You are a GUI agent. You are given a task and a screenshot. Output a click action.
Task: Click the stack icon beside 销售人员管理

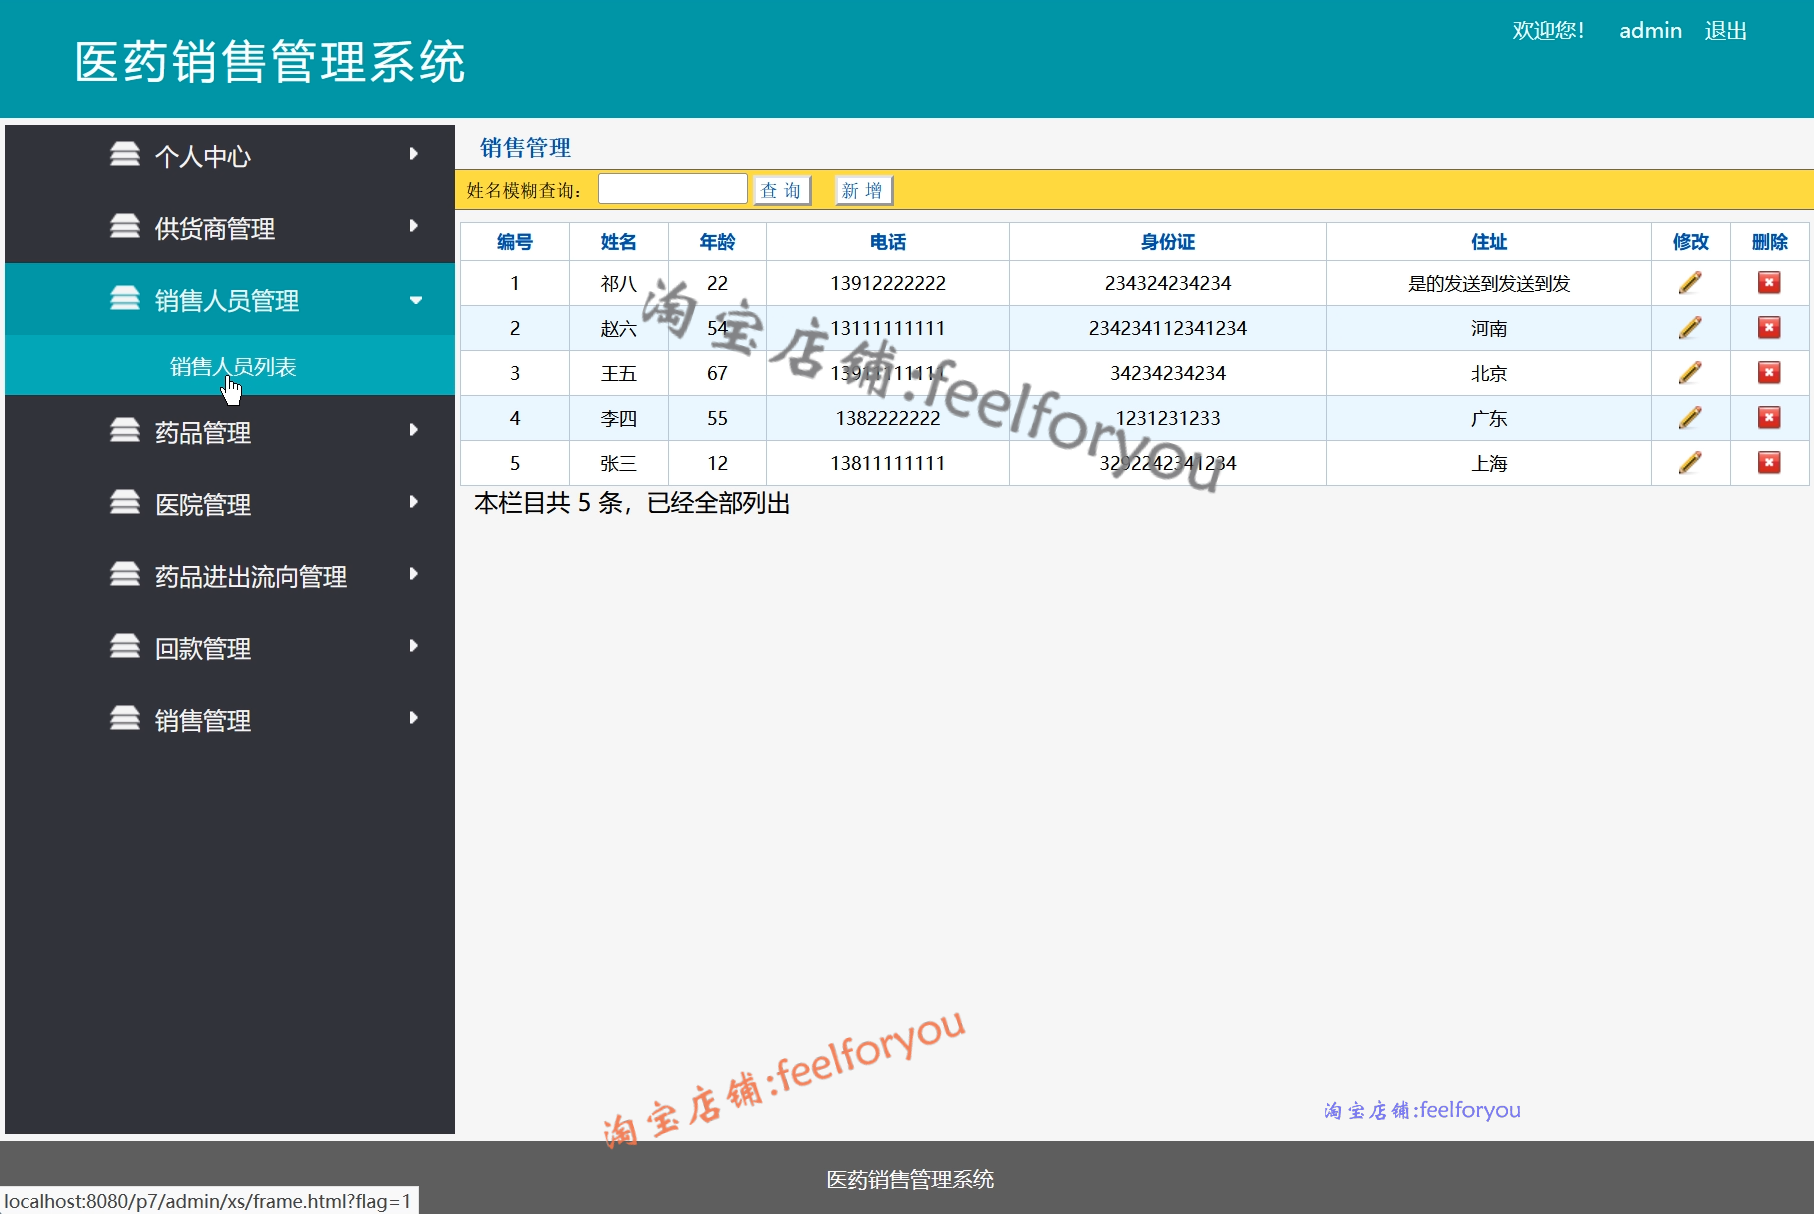click(x=125, y=298)
